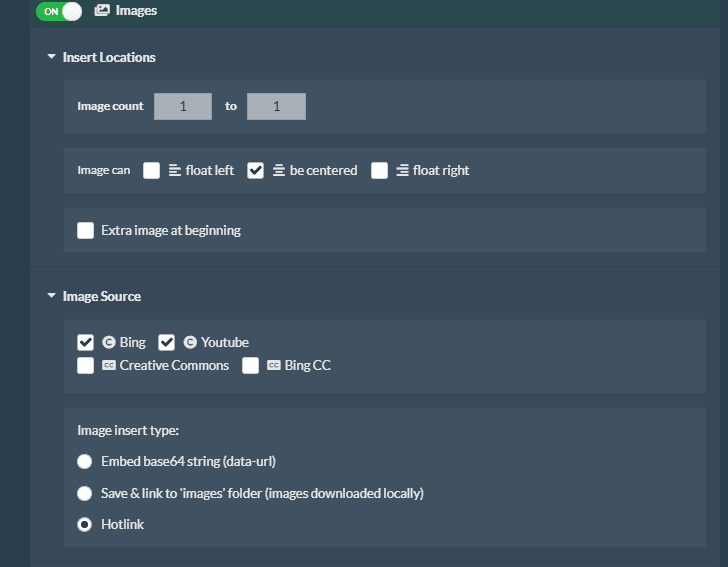Click the float right alignment icon
This screenshot has height=567, width=728.
pos(402,170)
